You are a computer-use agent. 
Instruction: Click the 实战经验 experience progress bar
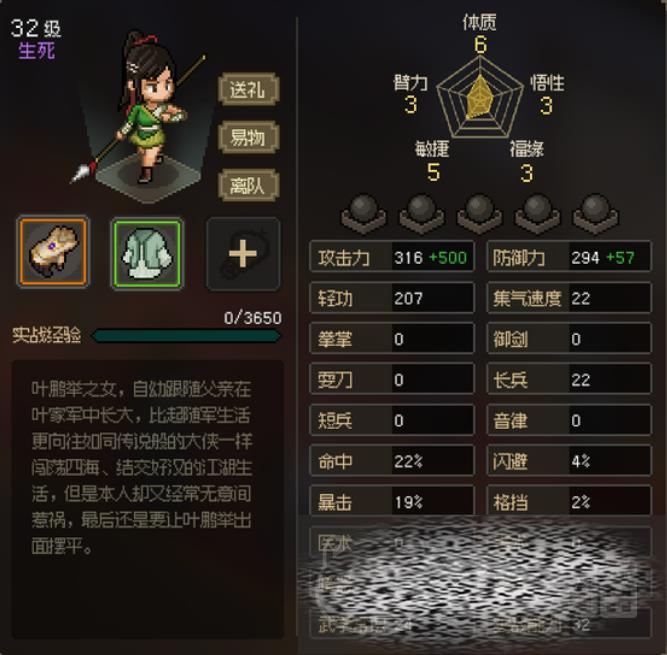pyautogui.click(x=186, y=336)
